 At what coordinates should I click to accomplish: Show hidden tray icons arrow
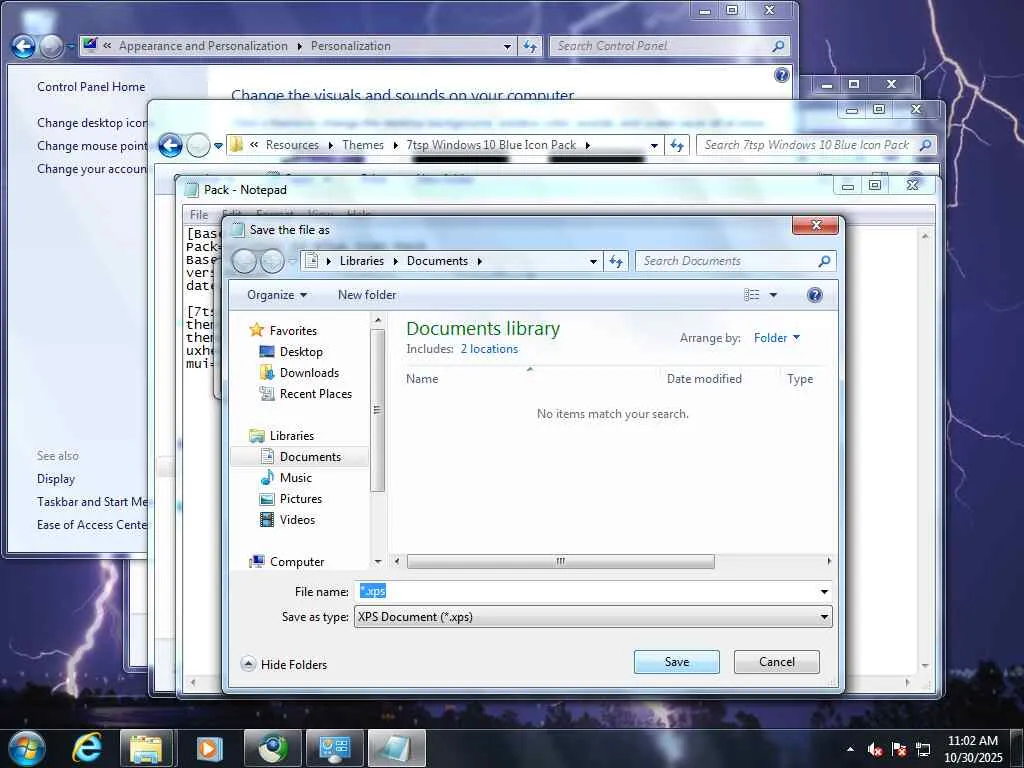(x=850, y=749)
